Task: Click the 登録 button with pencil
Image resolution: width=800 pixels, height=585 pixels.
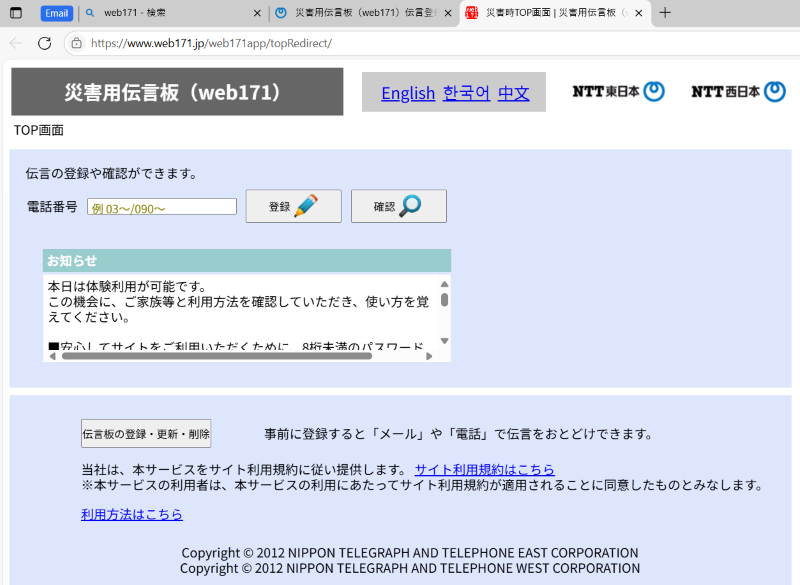Action: click(x=293, y=206)
